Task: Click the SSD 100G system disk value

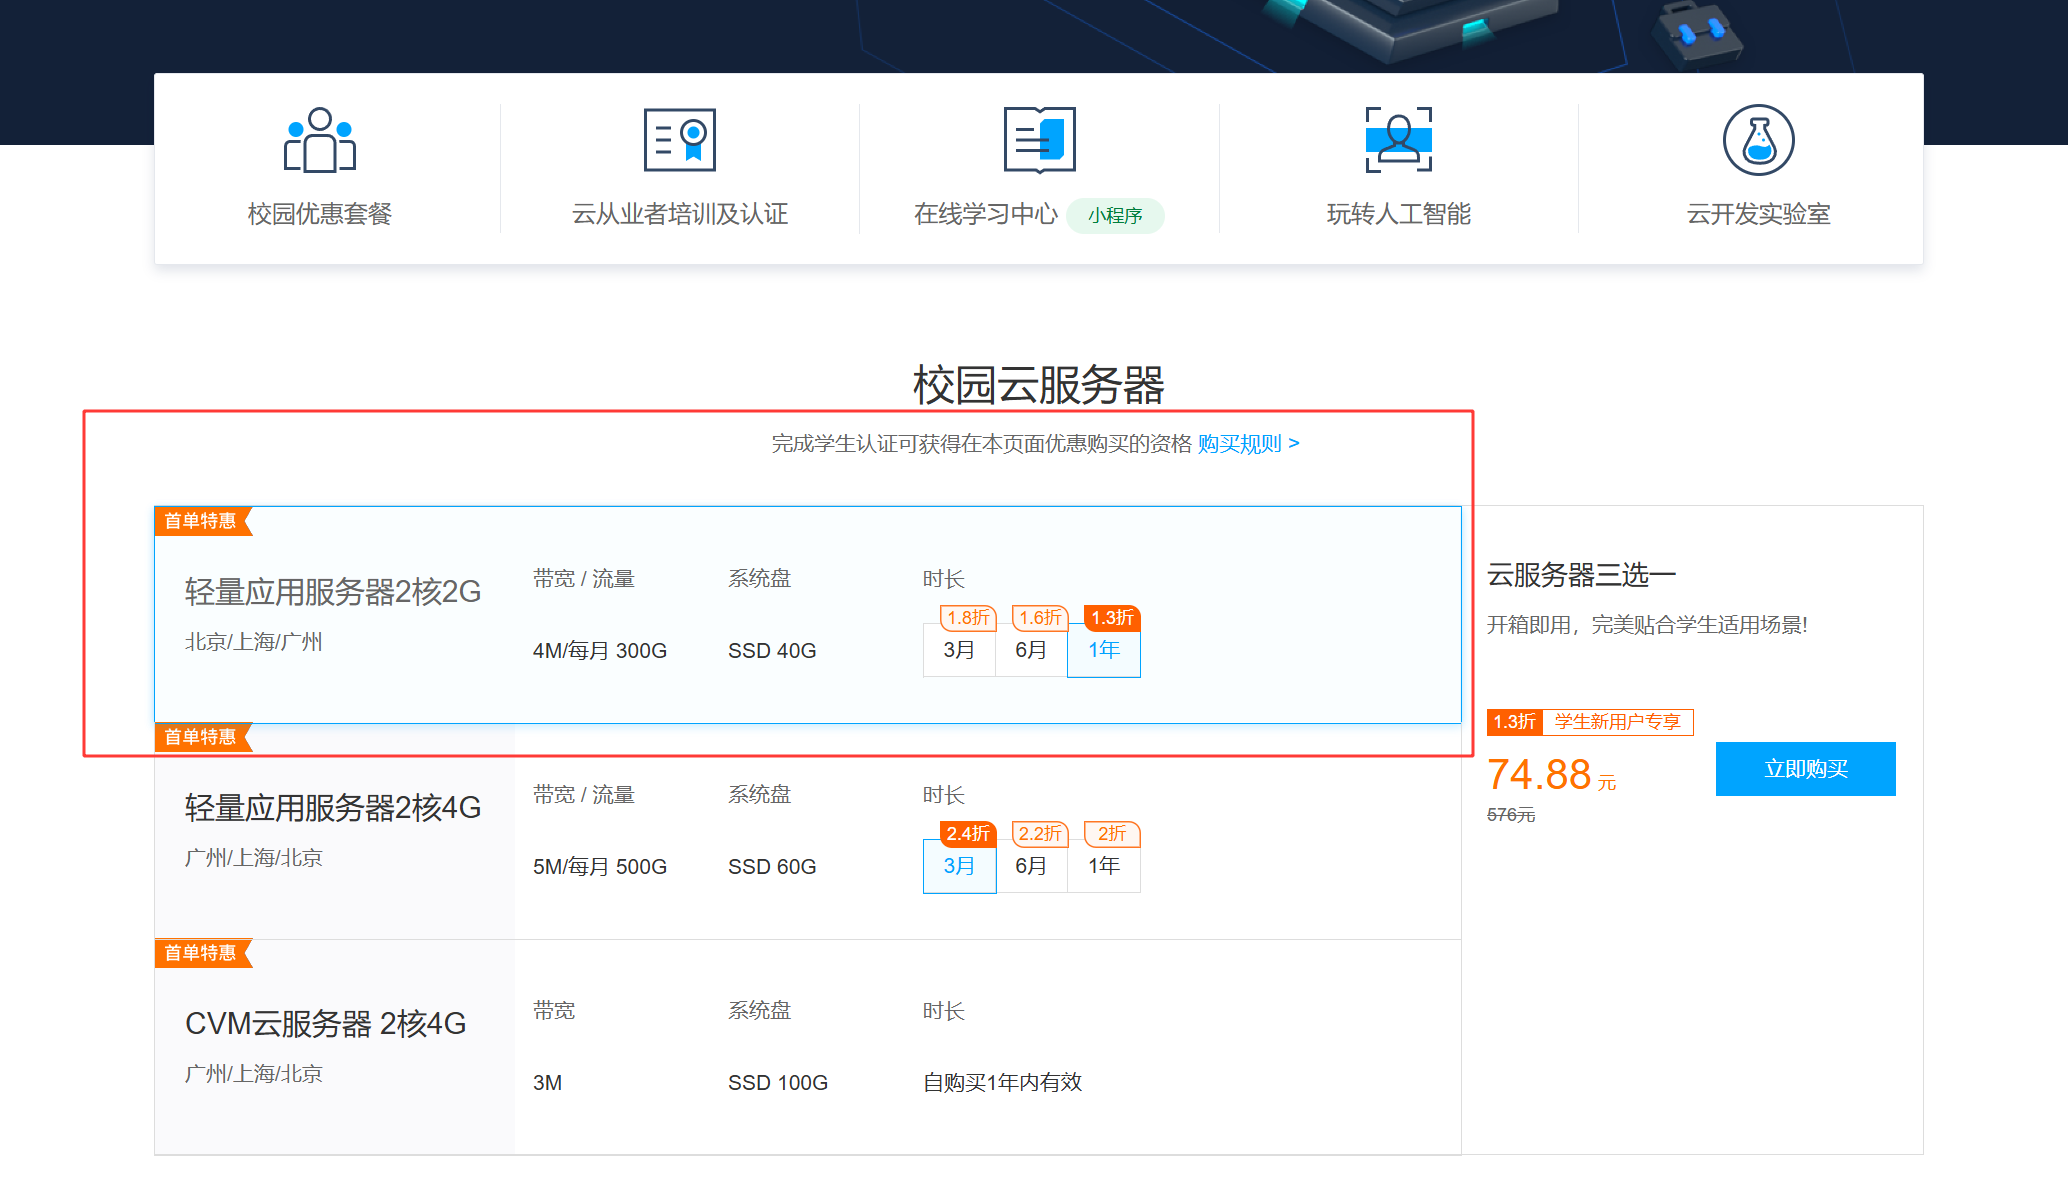Action: pyautogui.click(x=778, y=1083)
